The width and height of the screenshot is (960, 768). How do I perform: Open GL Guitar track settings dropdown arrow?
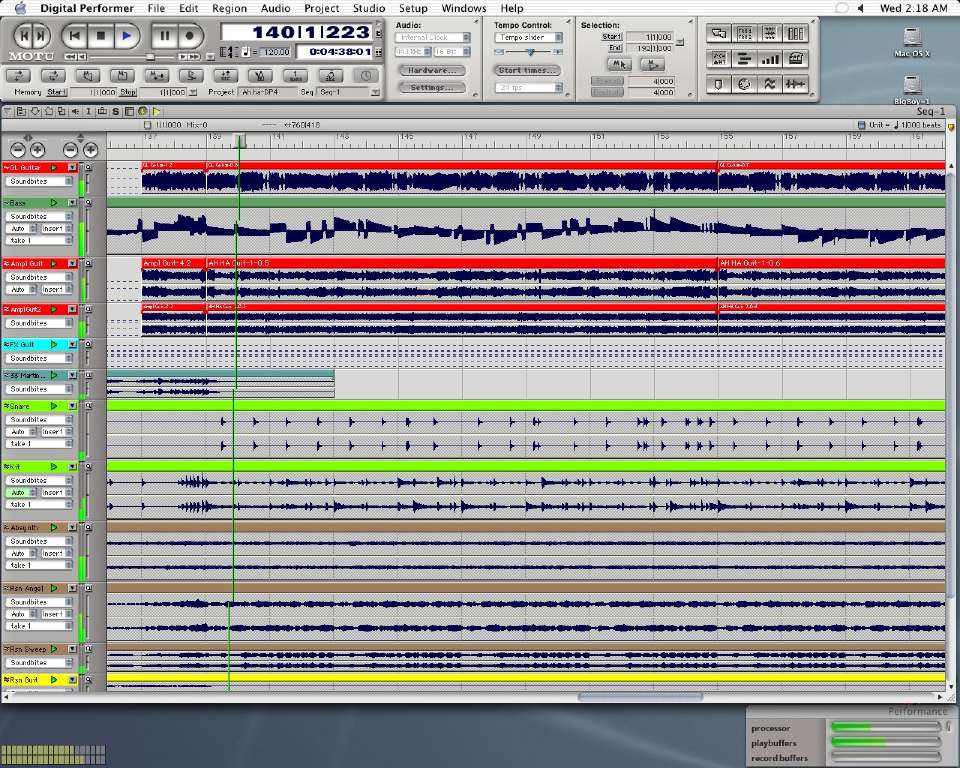click(x=72, y=167)
